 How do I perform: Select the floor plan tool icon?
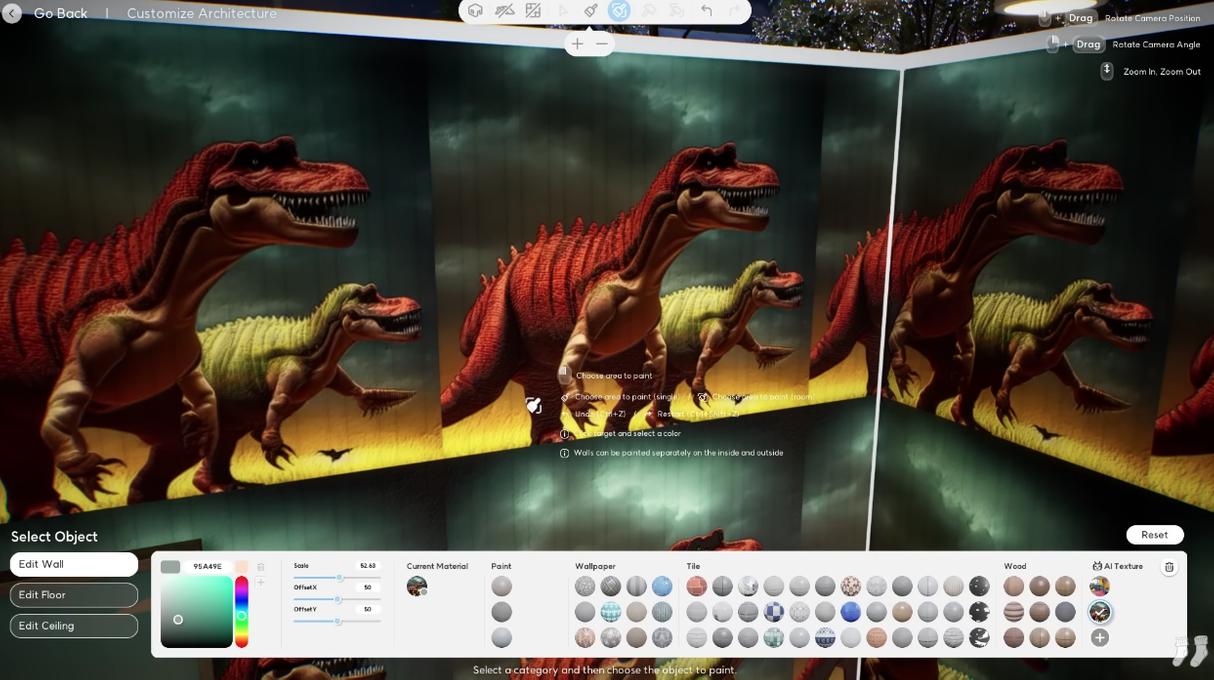[x=533, y=11]
